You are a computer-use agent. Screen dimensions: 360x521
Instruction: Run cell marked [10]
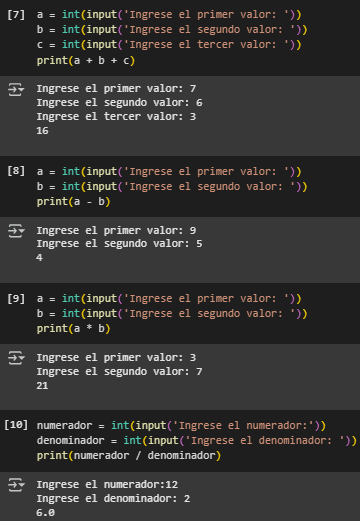pyautogui.click(x=16, y=425)
